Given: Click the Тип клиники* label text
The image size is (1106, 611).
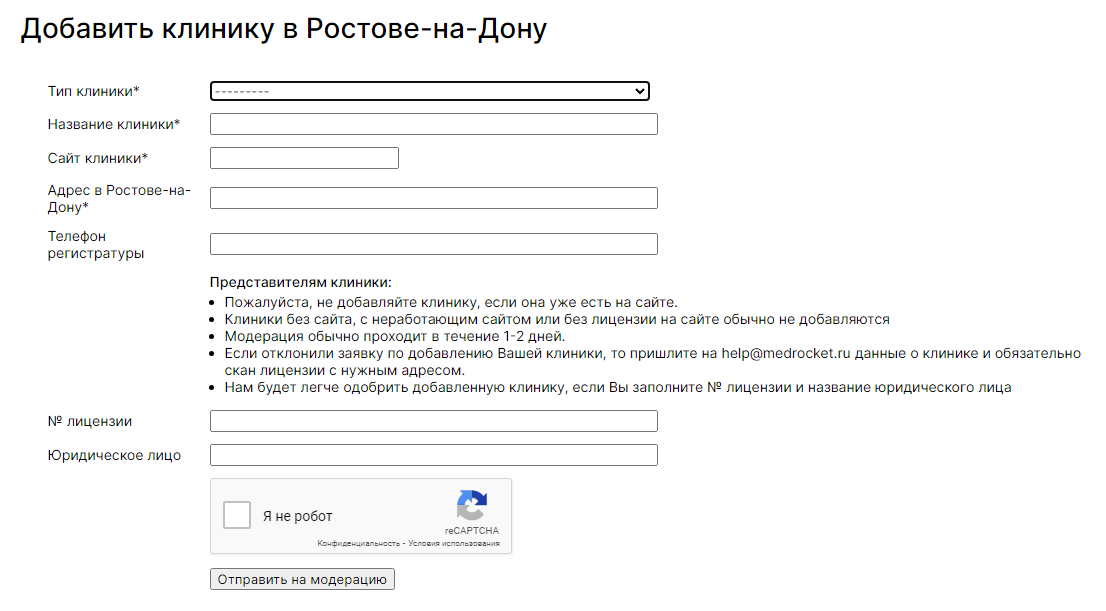Looking at the screenshot, I should pos(93,91).
